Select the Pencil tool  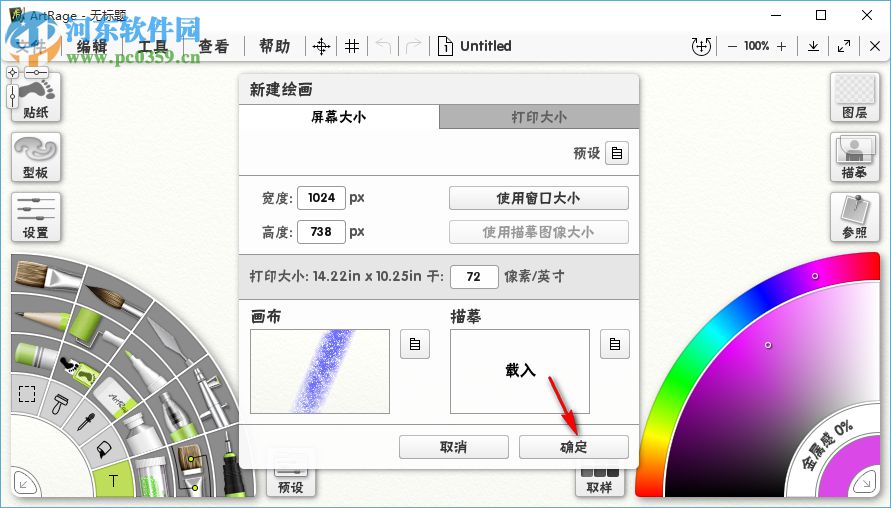41,320
